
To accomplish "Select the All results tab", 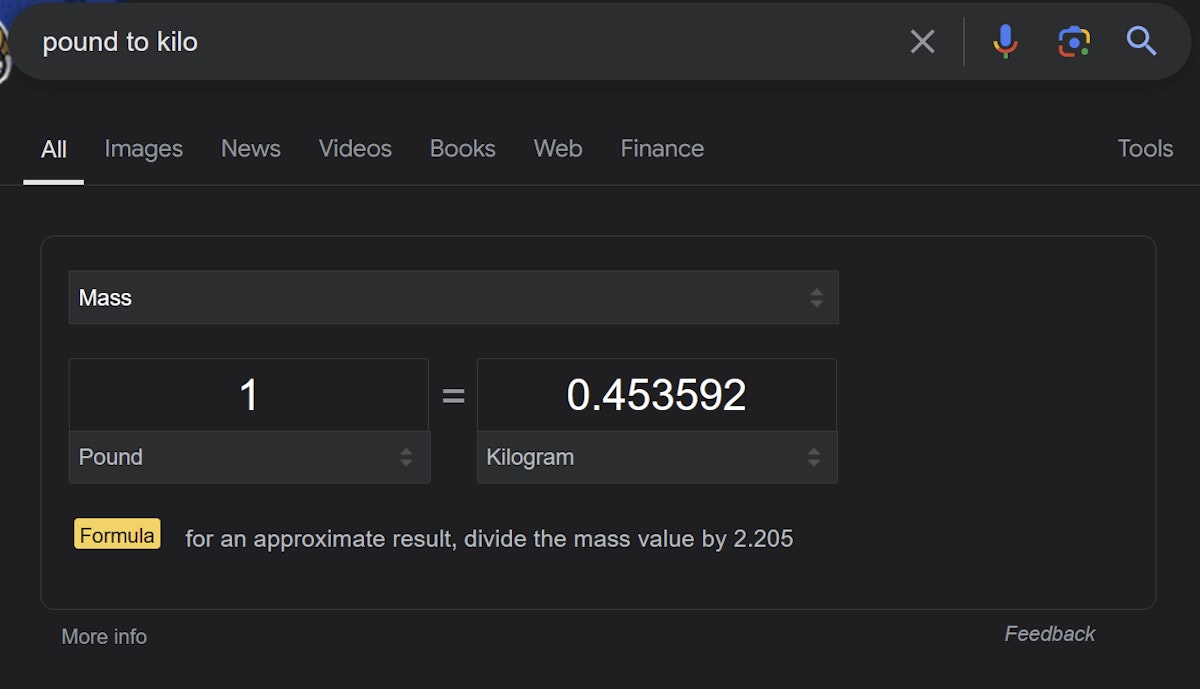I will 54,149.
